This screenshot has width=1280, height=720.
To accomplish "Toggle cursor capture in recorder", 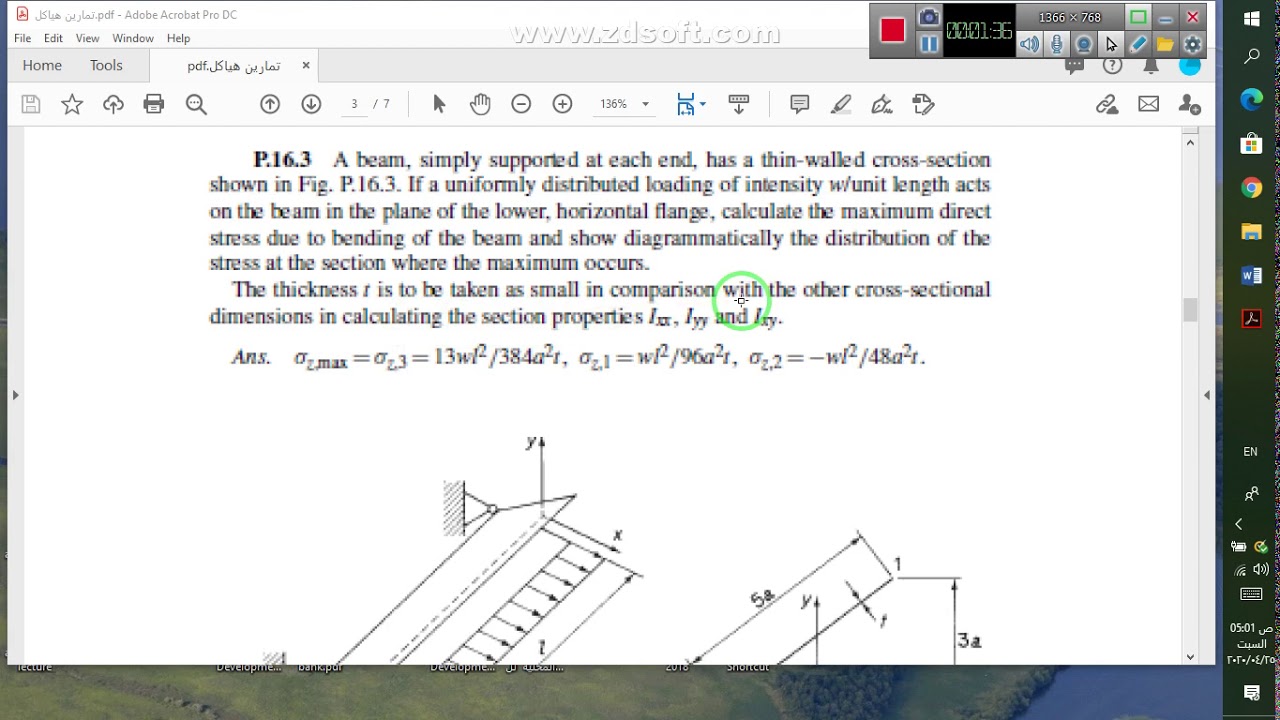I will click(x=1111, y=44).
